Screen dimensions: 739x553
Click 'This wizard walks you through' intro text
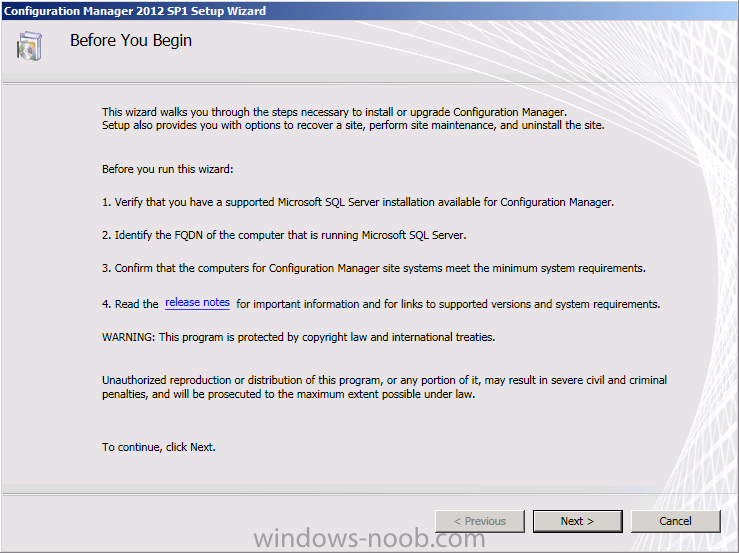coord(353,119)
